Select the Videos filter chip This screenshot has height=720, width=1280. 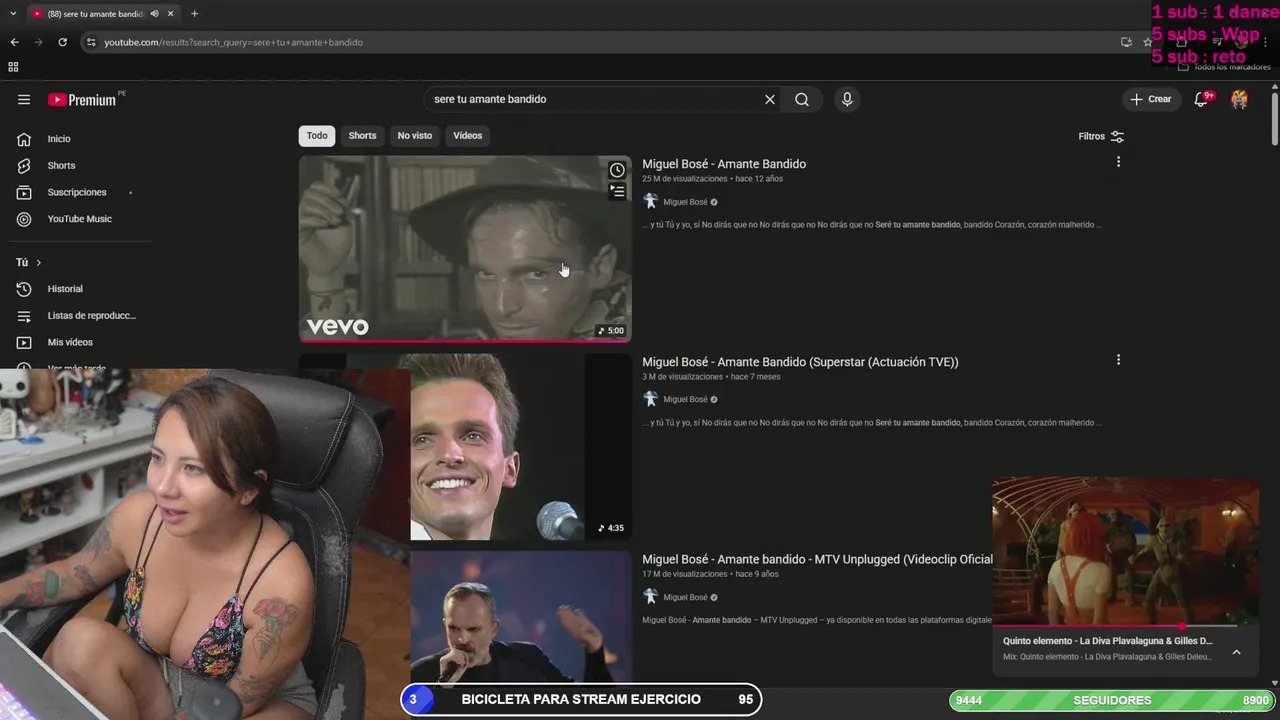click(x=467, y=136)
